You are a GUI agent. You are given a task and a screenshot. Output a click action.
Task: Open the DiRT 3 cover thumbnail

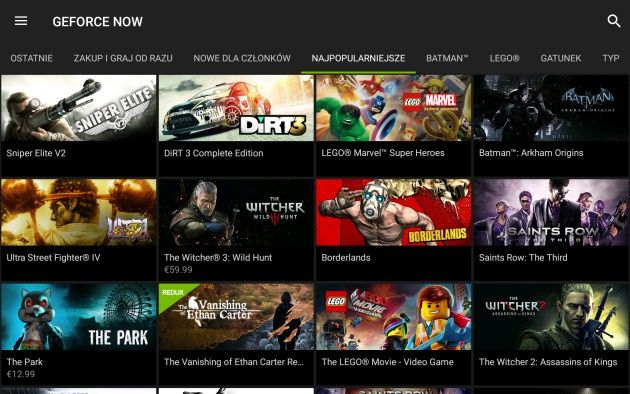pos(236,108)
